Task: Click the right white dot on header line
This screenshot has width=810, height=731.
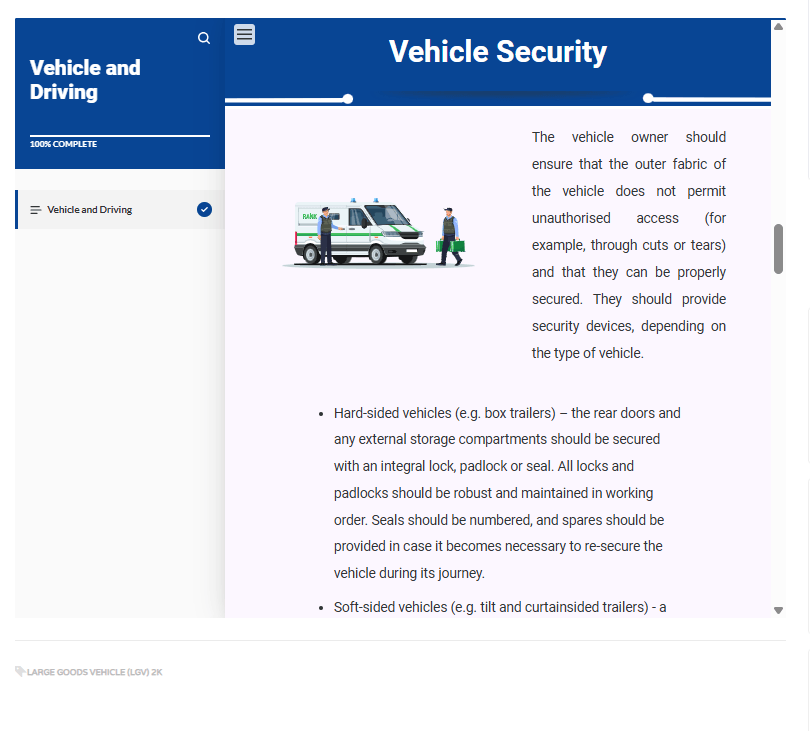Action: (648, 98)
